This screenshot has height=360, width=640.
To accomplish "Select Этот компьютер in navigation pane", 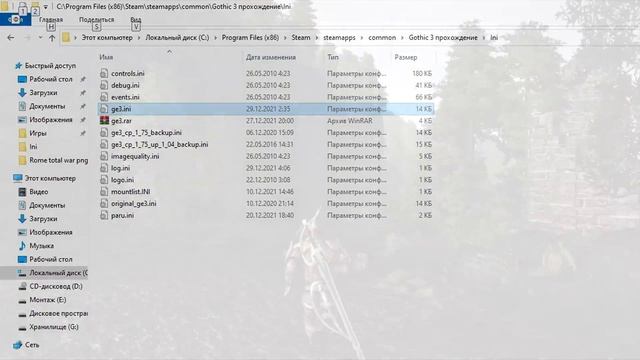I will [50, 178].
